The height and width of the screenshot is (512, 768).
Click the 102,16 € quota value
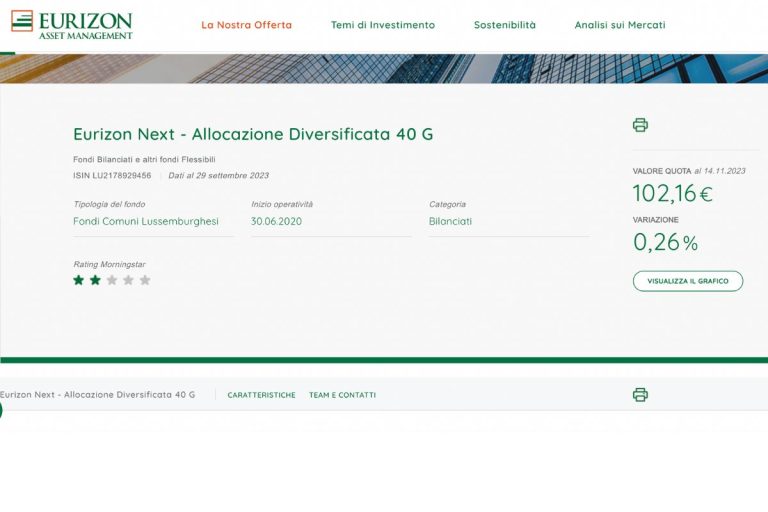tap(672, 193)
